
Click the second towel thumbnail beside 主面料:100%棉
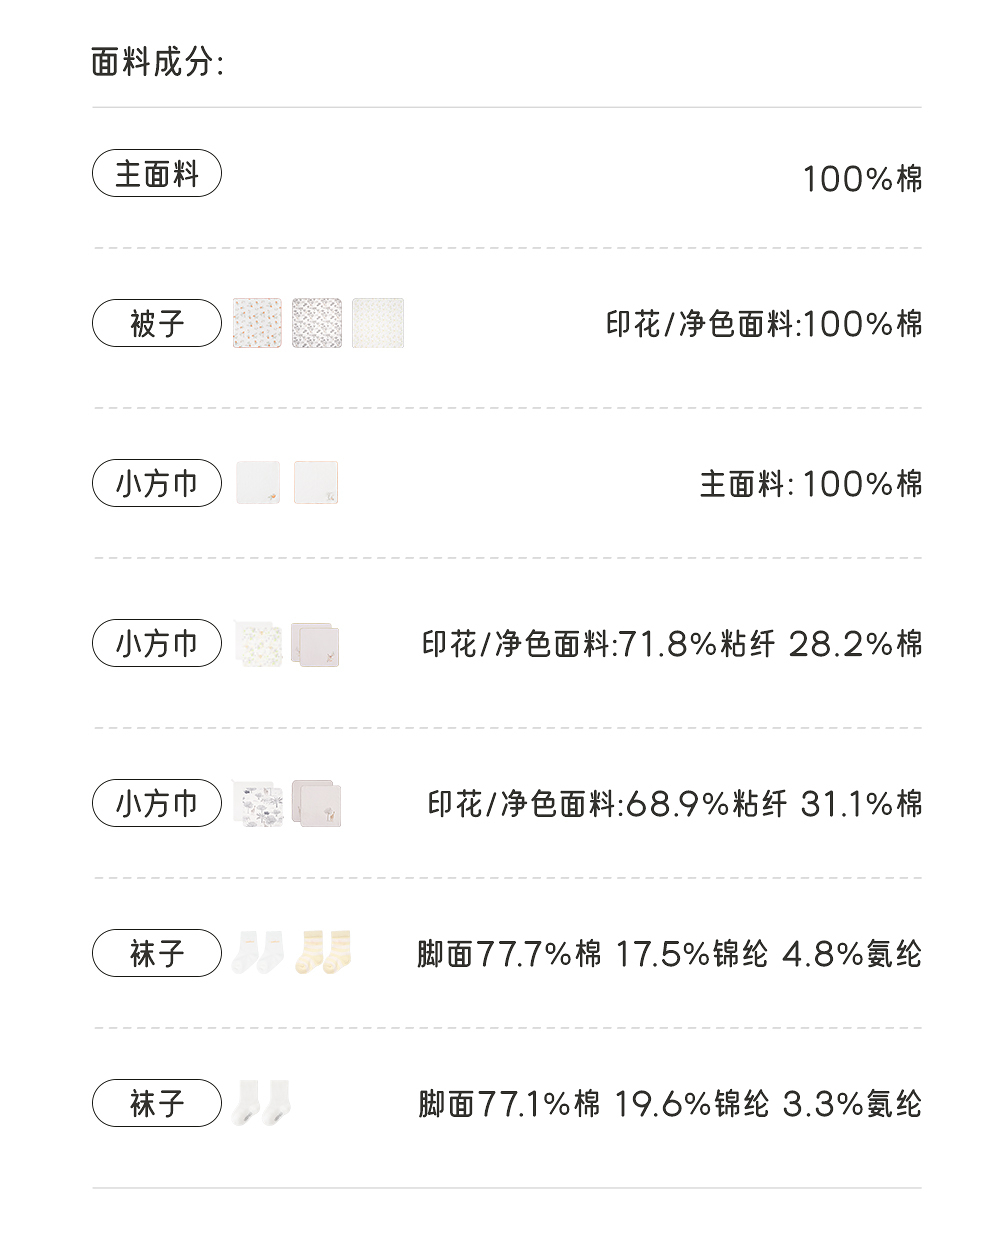click(x=316, y=483)
